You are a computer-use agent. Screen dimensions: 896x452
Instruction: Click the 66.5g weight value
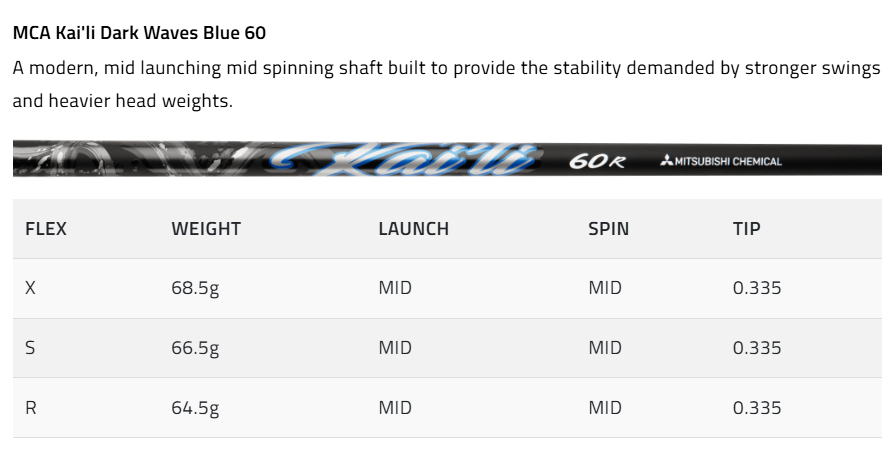pyautogui.click(x=195, y=348)
